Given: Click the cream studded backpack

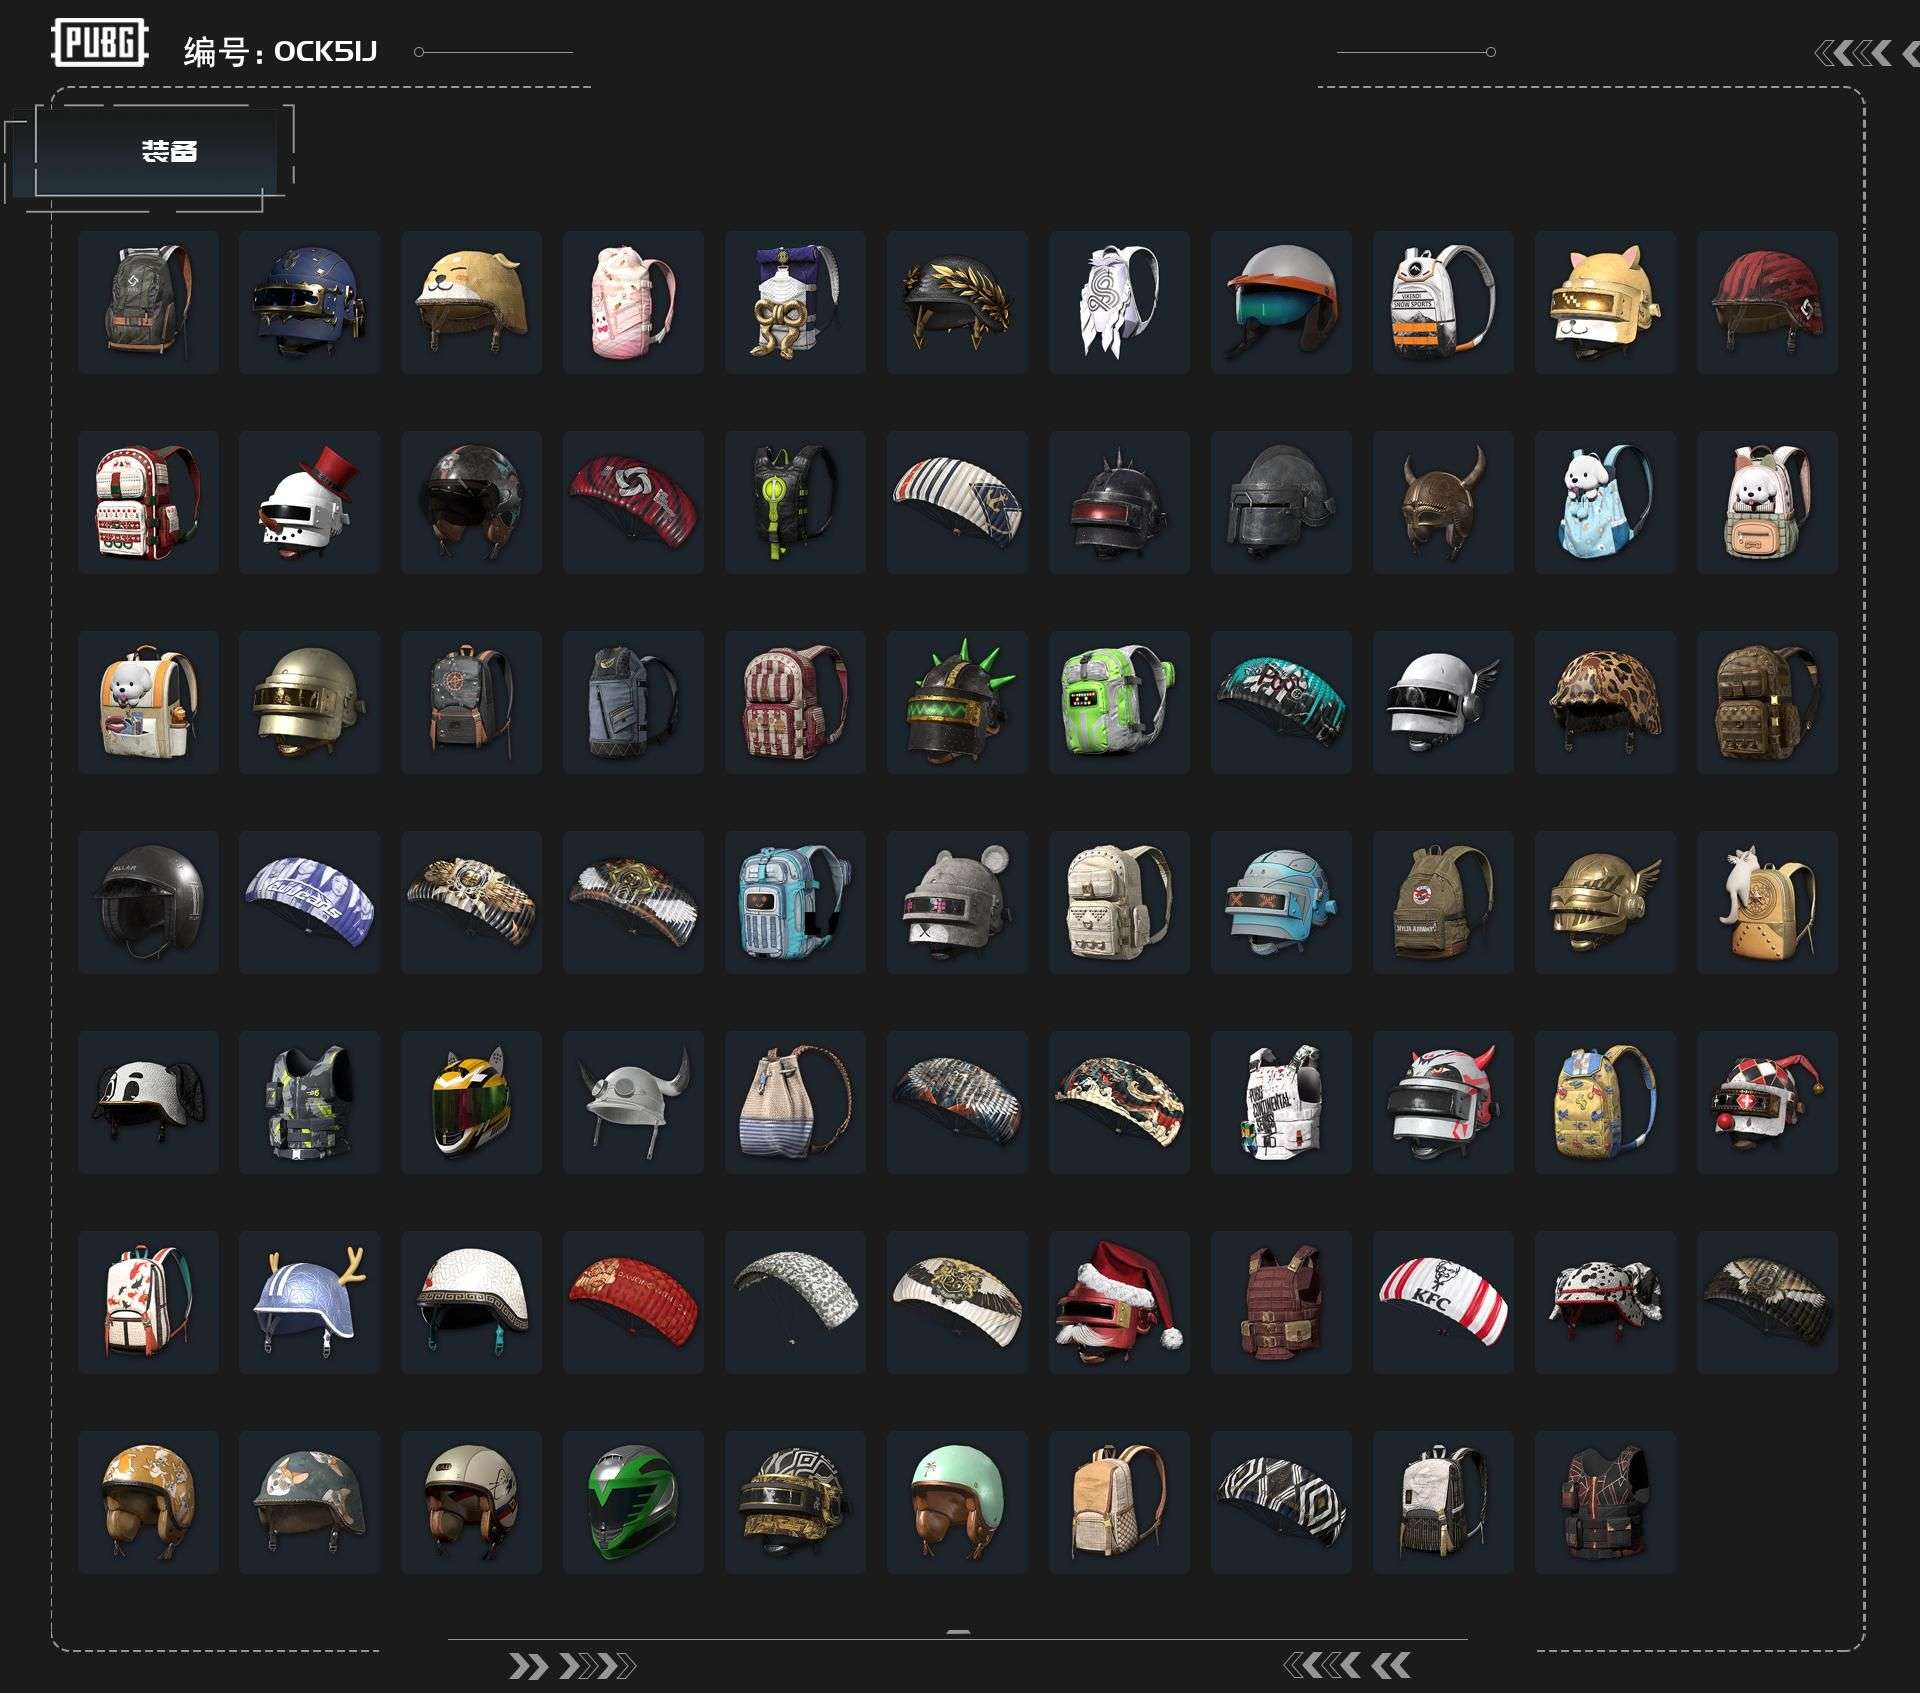Looking at the screenshot, I should point(1120,902).
